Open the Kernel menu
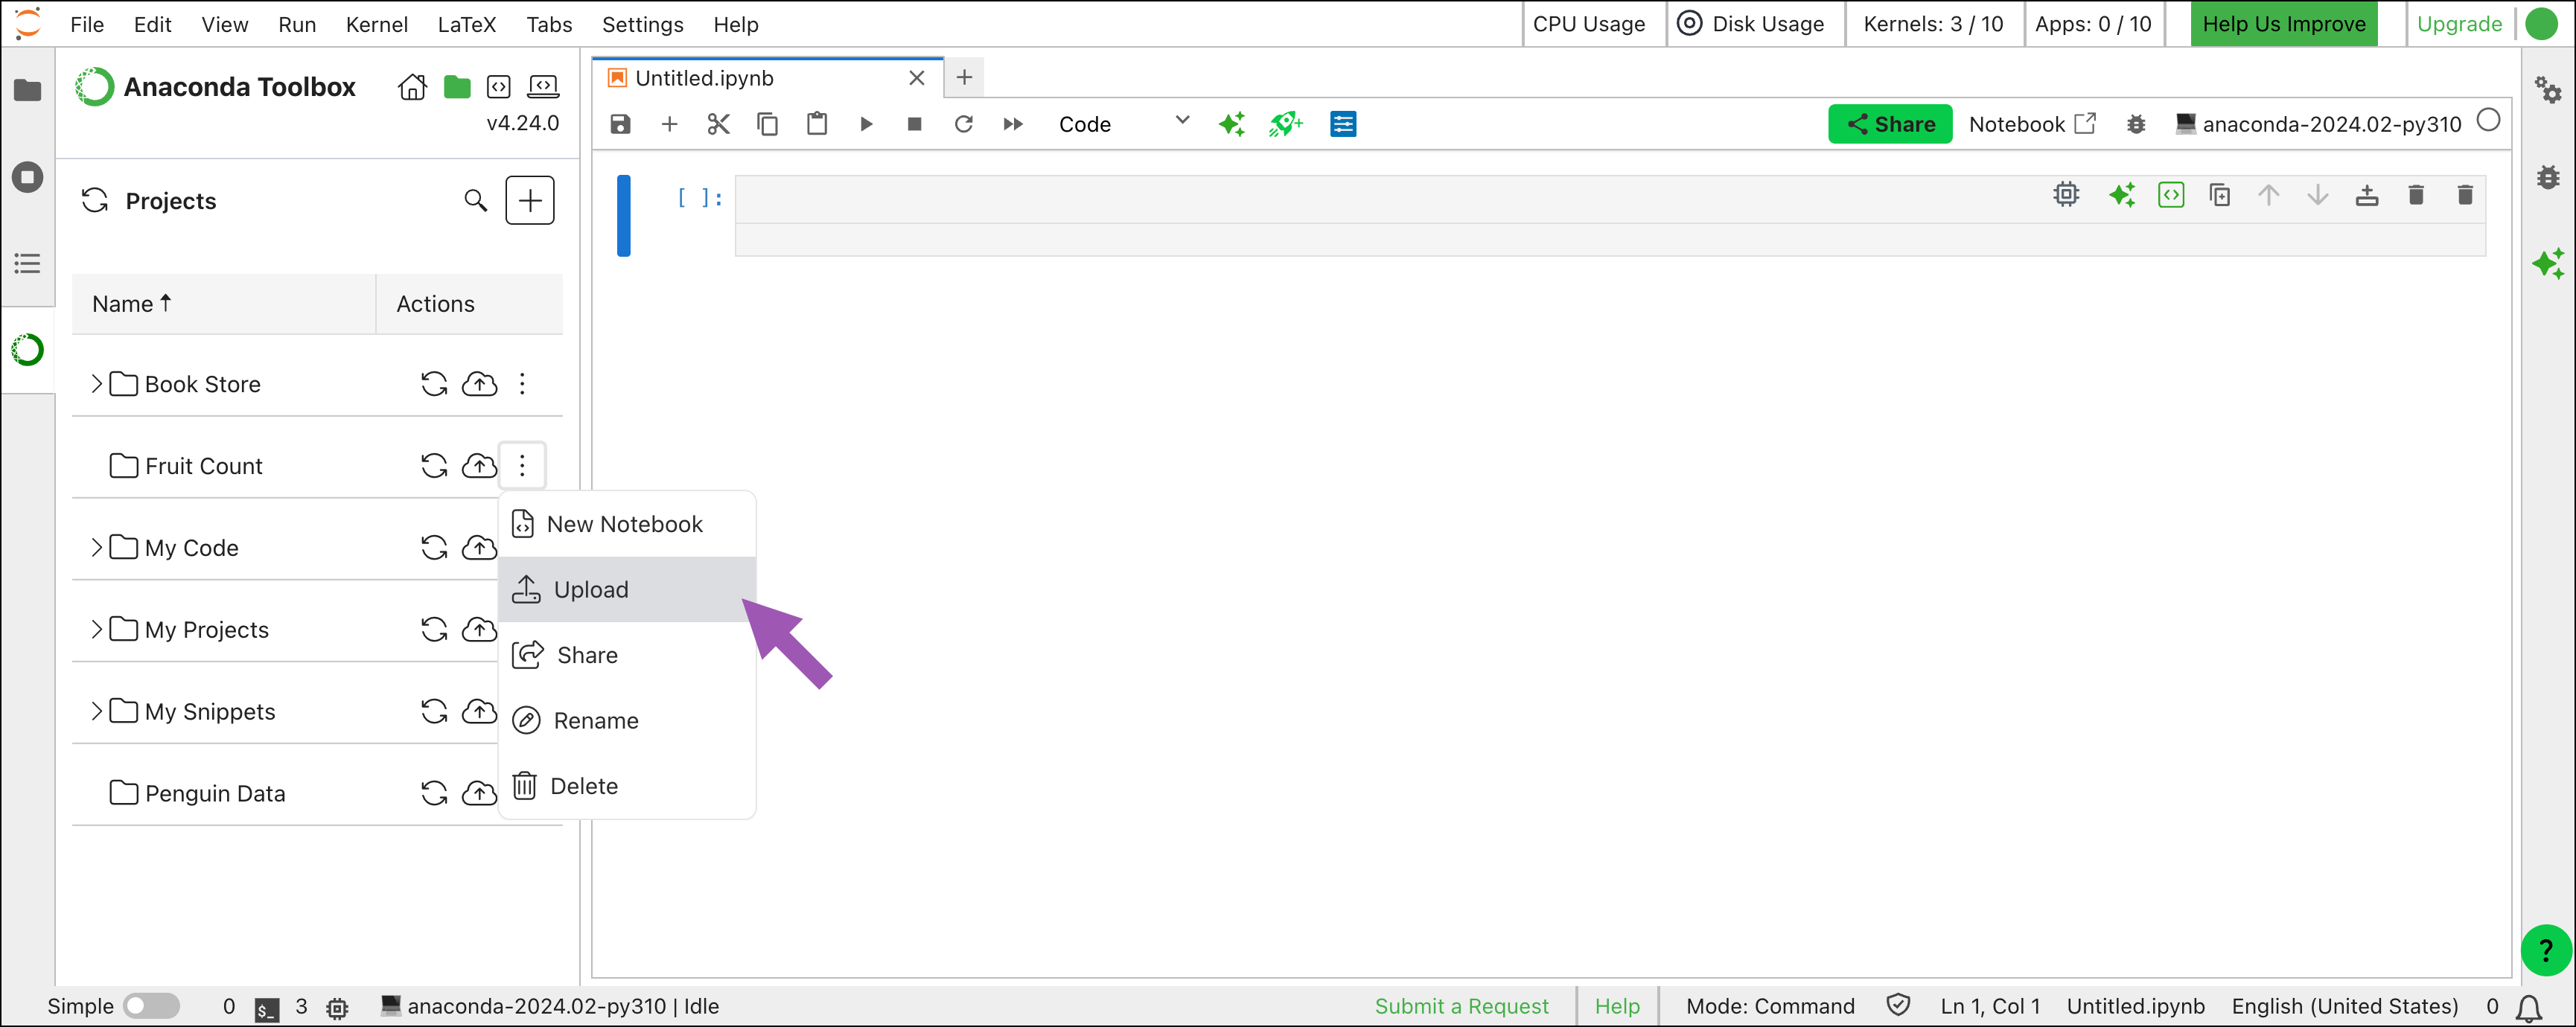Viewport: 2576px width, 1027px height. point(376,24)
